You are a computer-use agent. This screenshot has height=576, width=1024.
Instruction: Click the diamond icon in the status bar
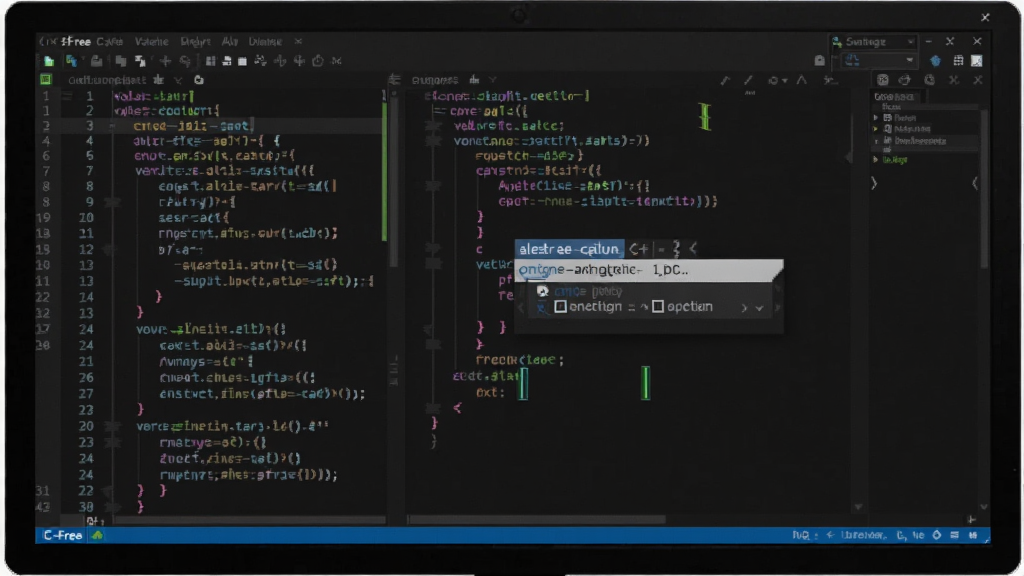(x=936, y=536)
